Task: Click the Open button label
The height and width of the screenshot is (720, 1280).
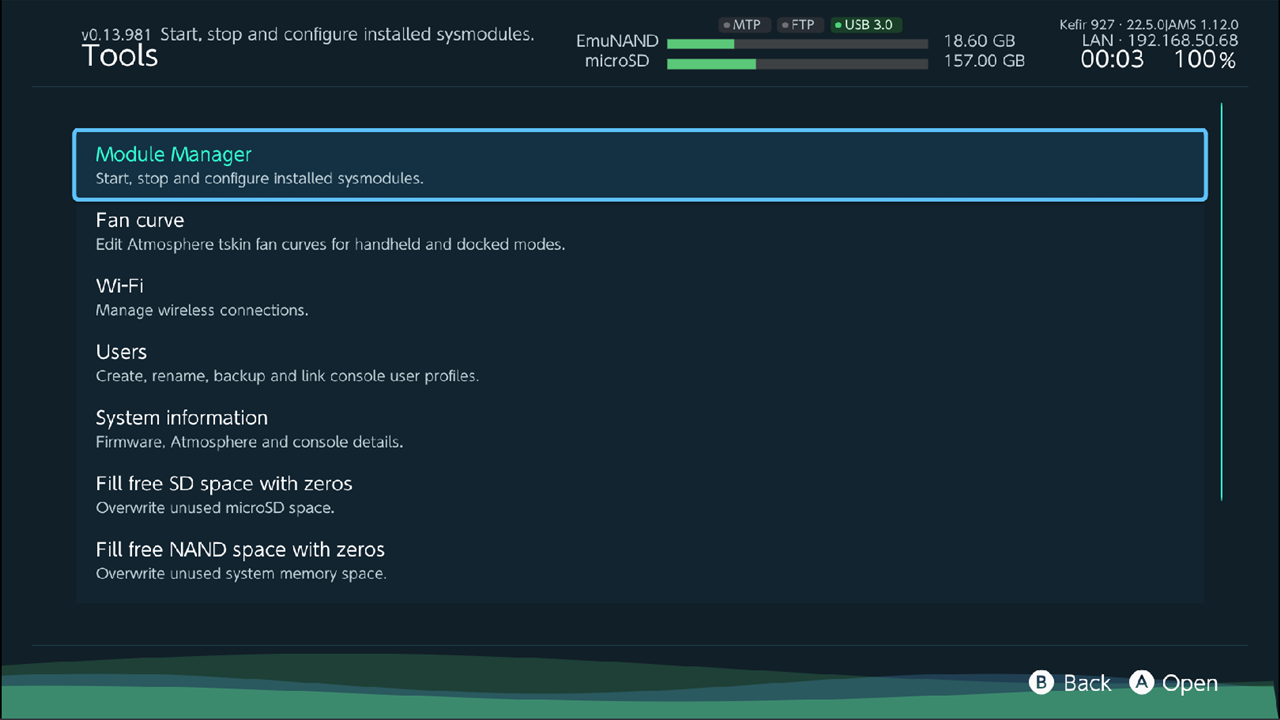Action: pyautogui.click(x=1190, y=683)
